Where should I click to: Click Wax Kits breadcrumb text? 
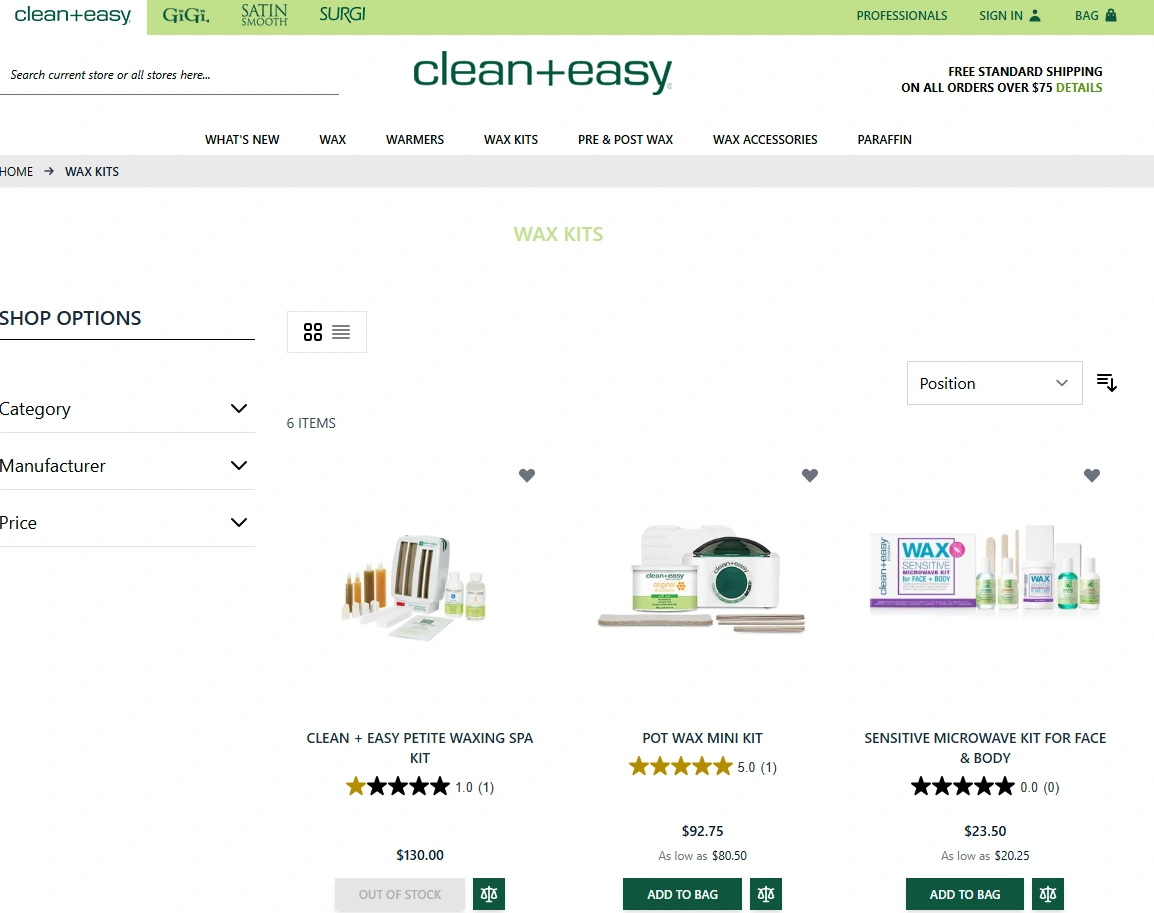click(92, 171)
